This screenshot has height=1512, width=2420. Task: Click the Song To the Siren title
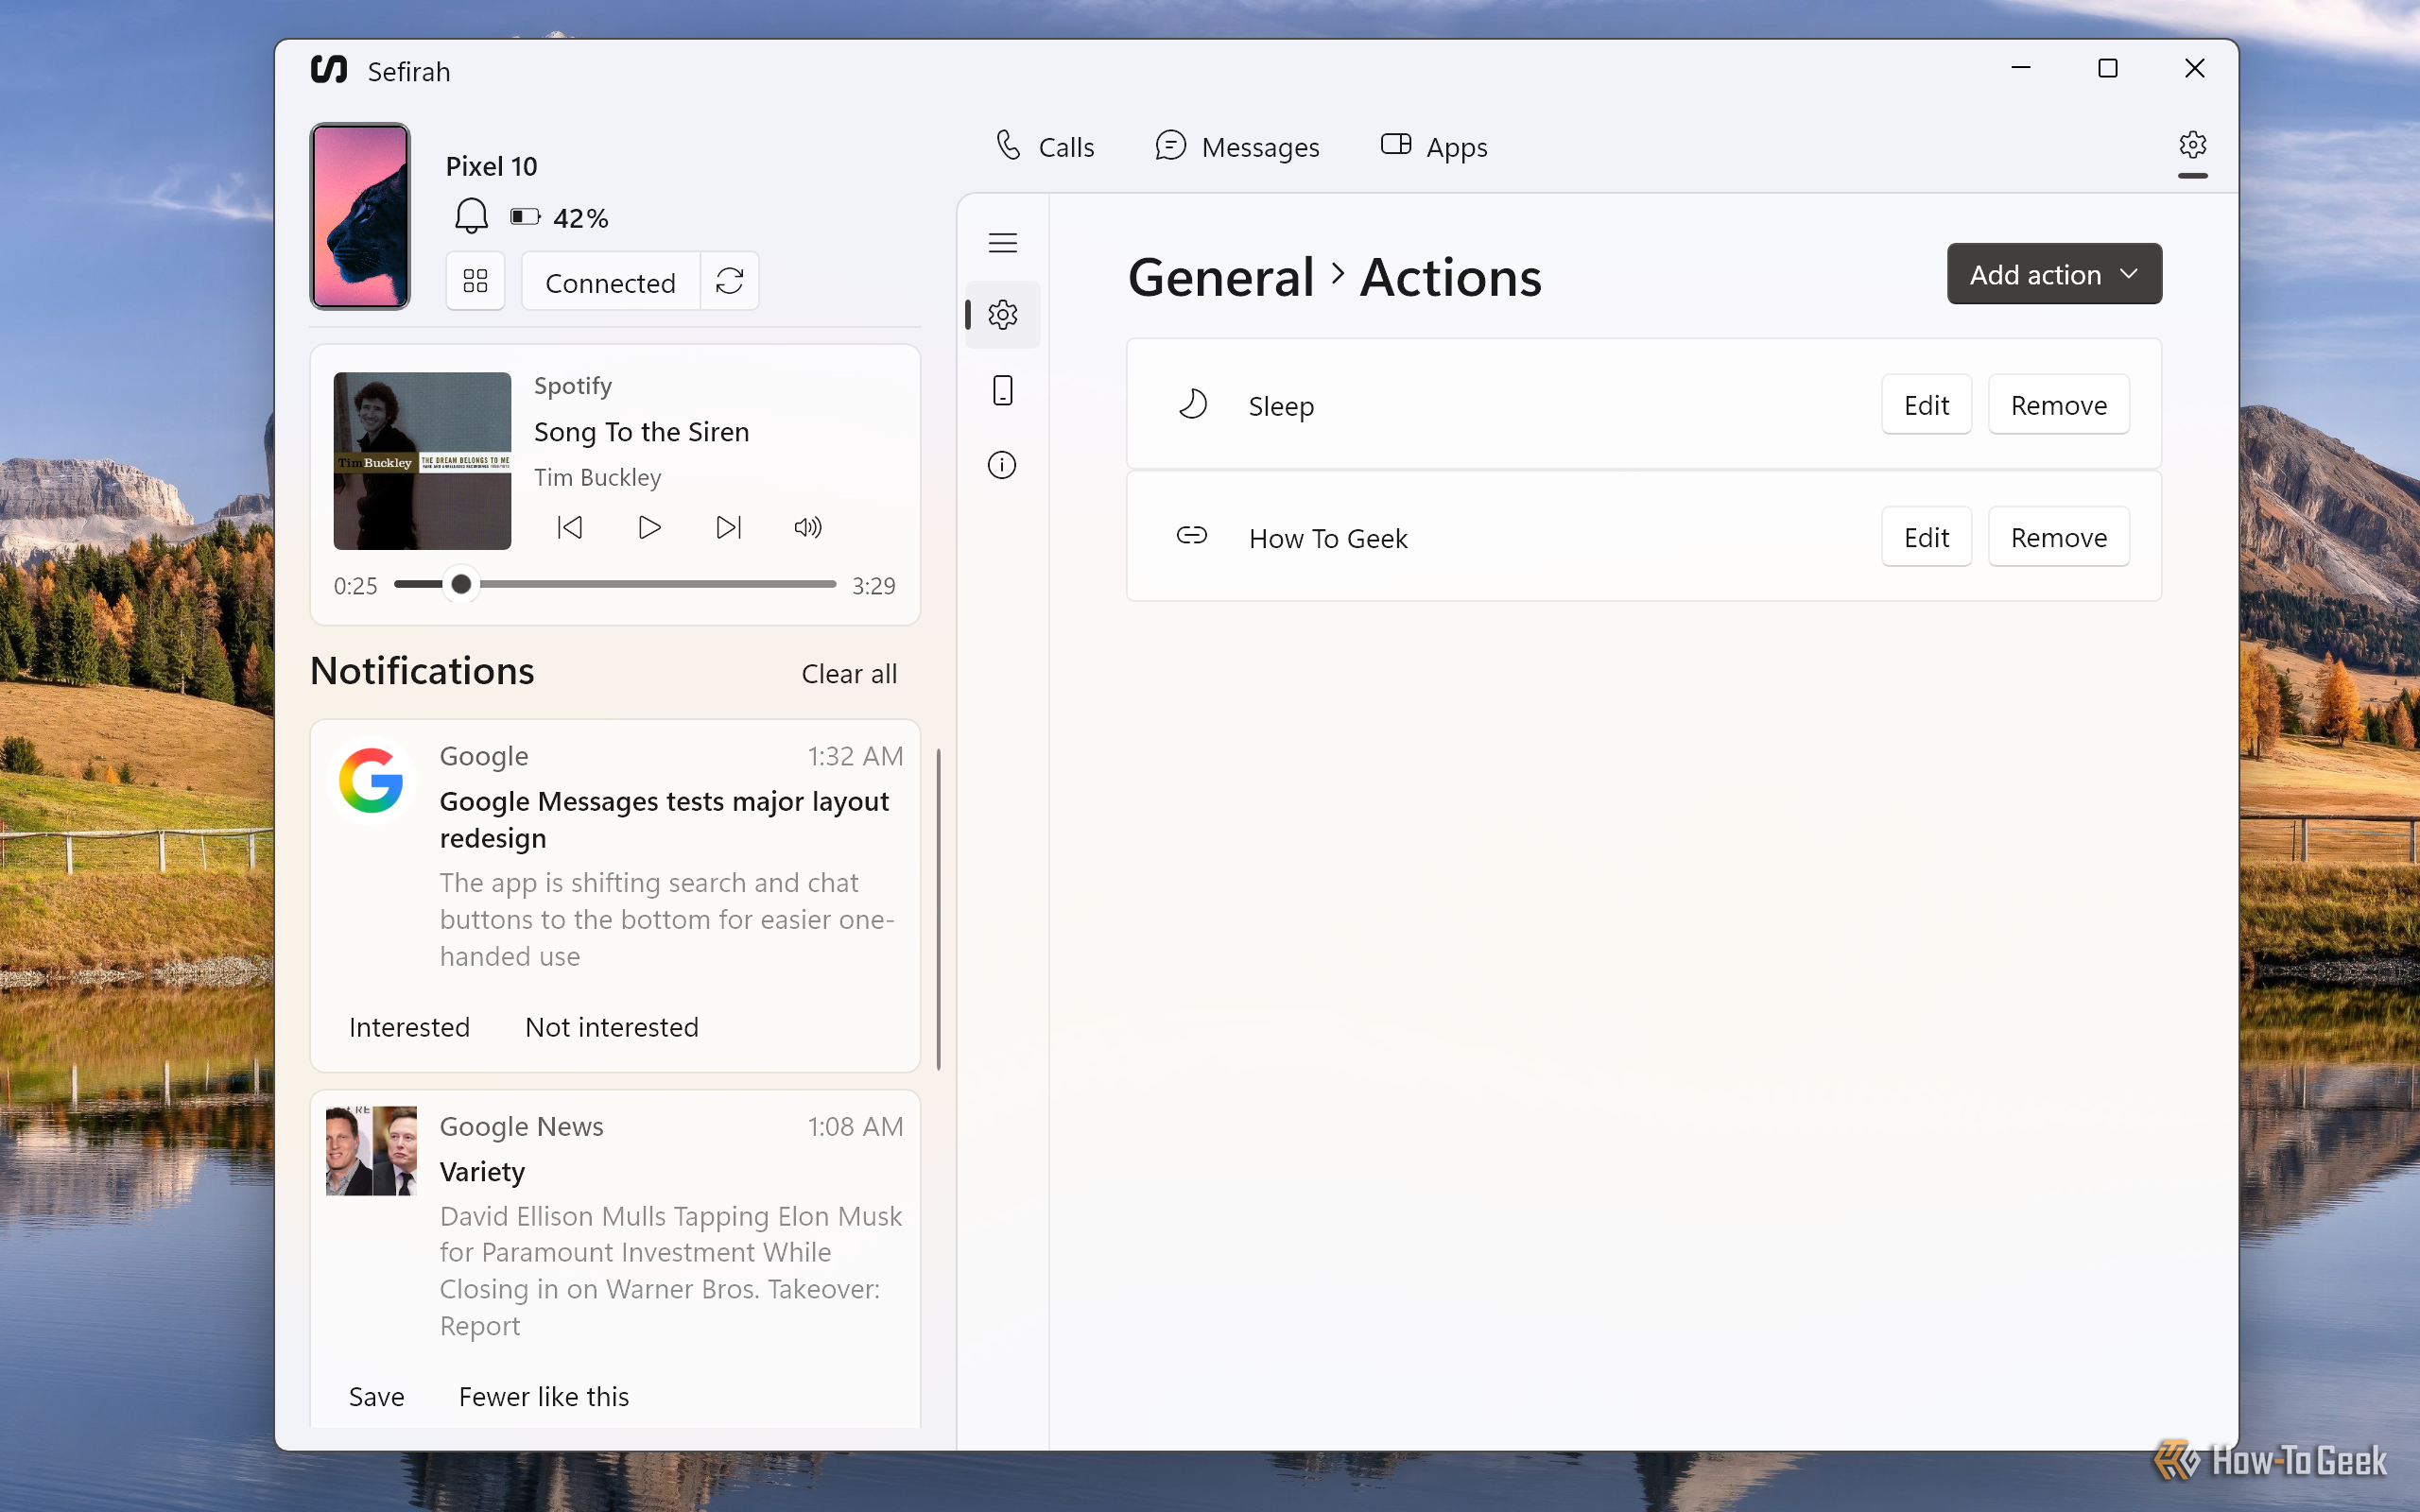click(x=642, y=432)
